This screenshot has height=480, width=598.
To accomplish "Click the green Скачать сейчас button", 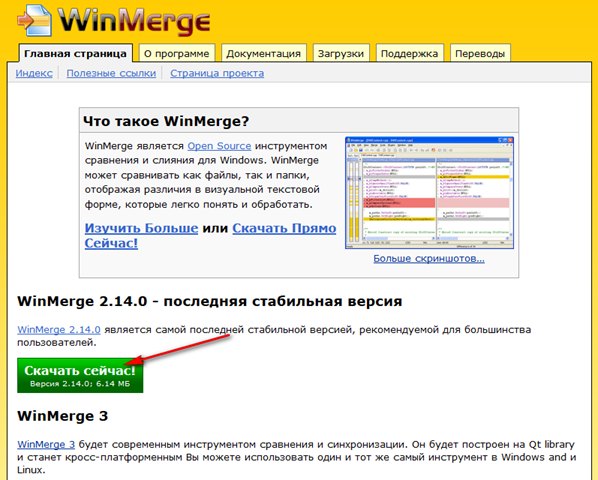I will pyautogui.click(x=80, y=375).
